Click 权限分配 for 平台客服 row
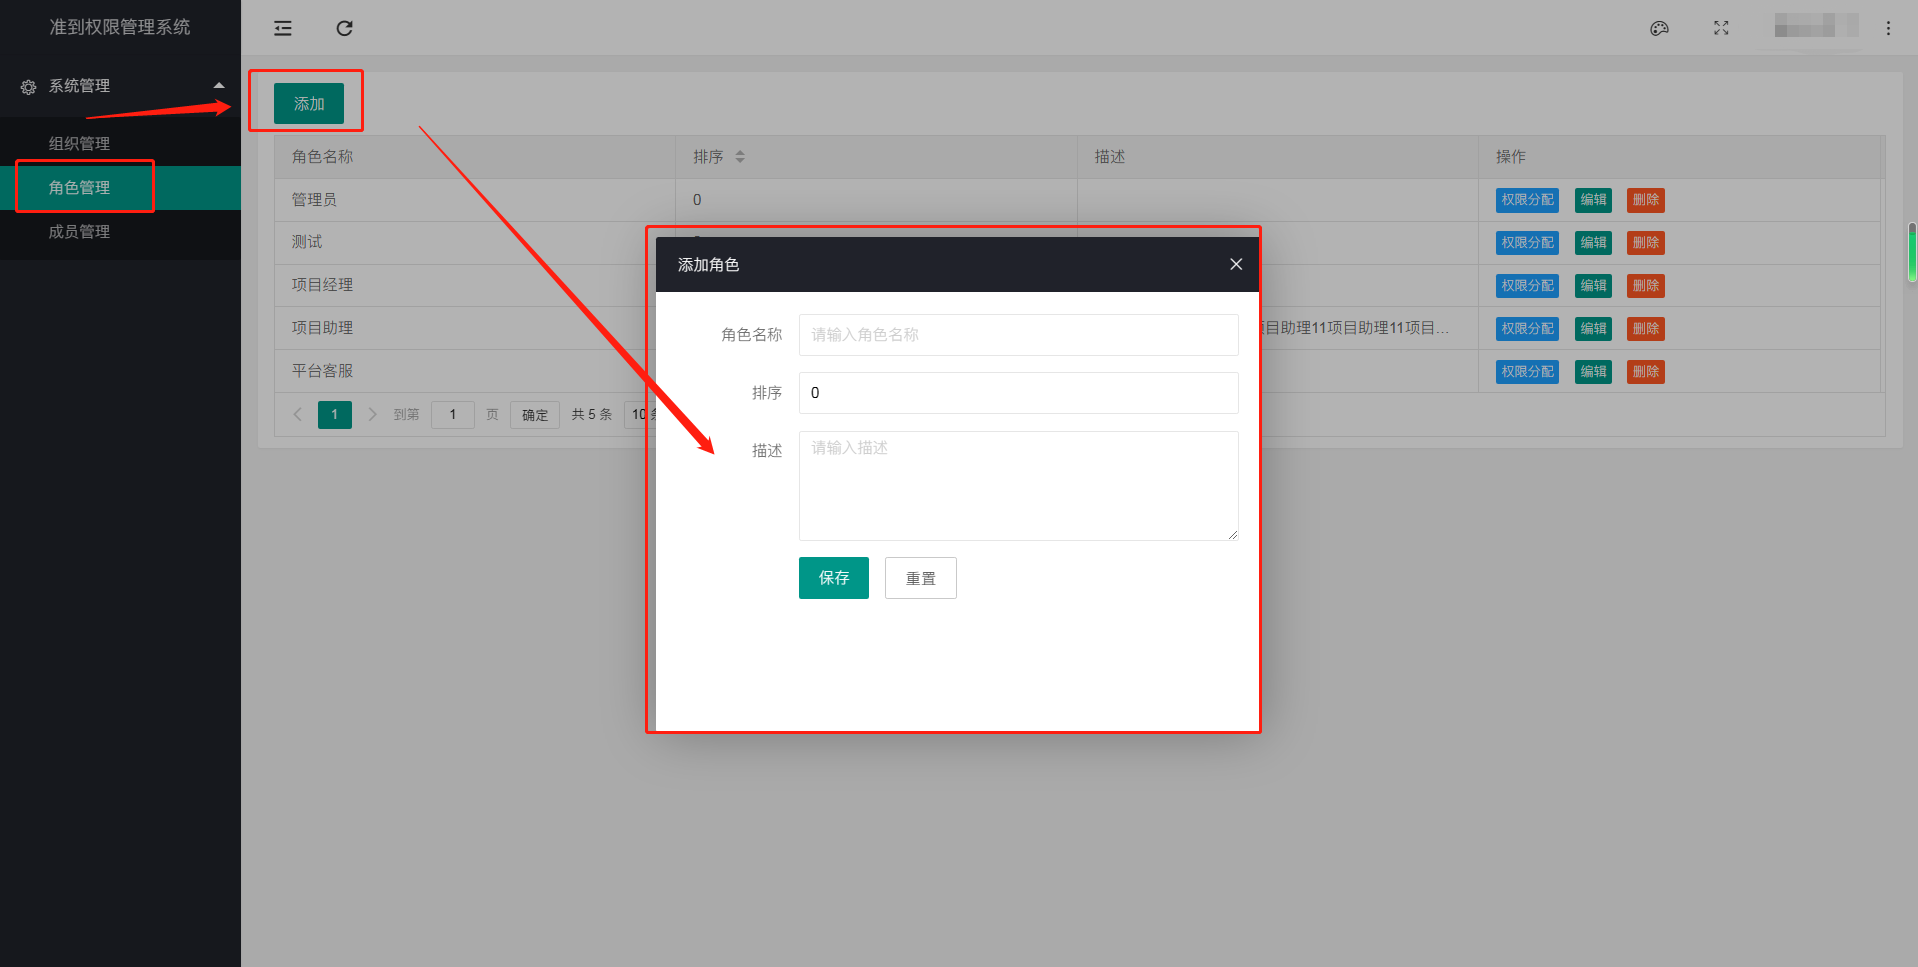This screenshot has height=967, width=1918. click(x=1527, y=372)
